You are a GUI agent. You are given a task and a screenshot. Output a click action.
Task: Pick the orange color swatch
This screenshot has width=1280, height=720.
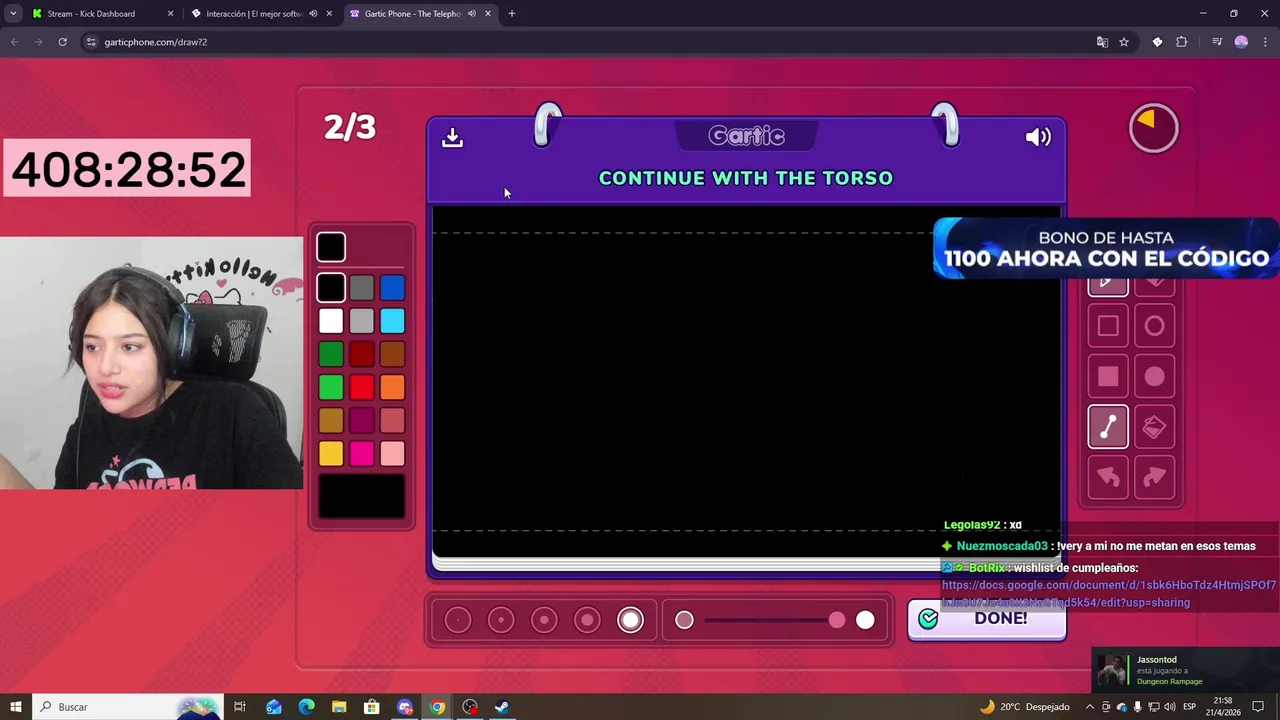(392, 387)
